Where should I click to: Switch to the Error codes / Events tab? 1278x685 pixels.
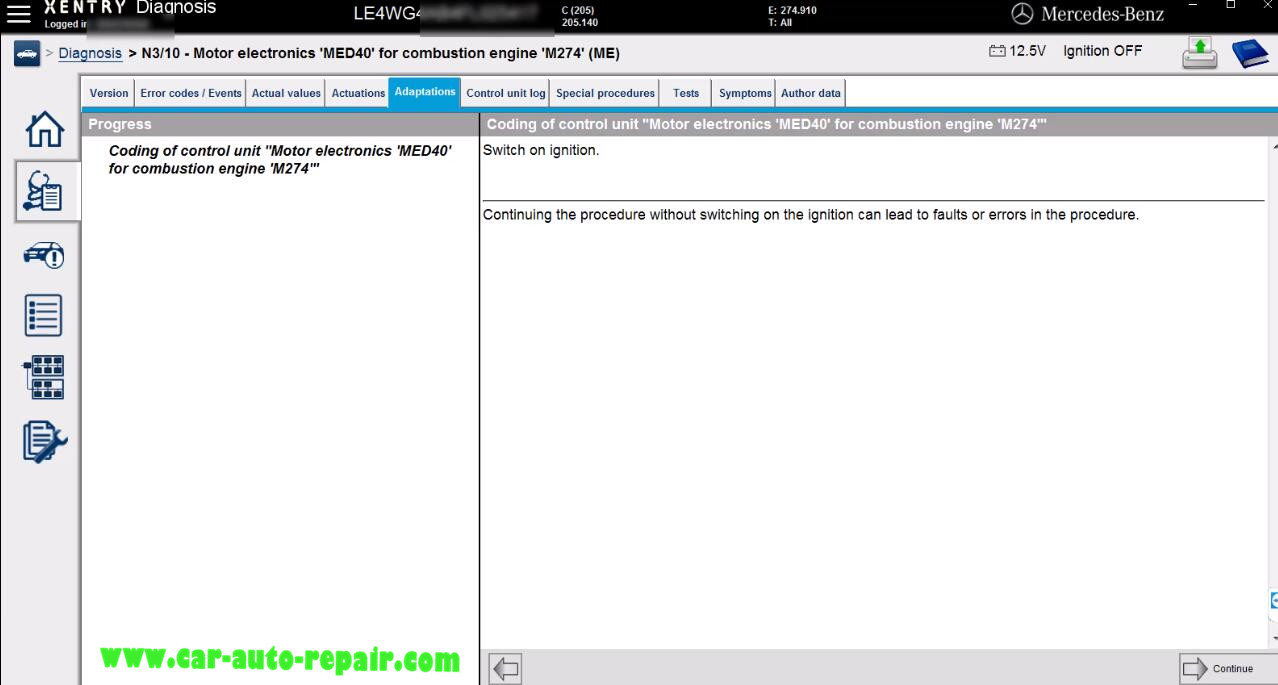[191, 93]
